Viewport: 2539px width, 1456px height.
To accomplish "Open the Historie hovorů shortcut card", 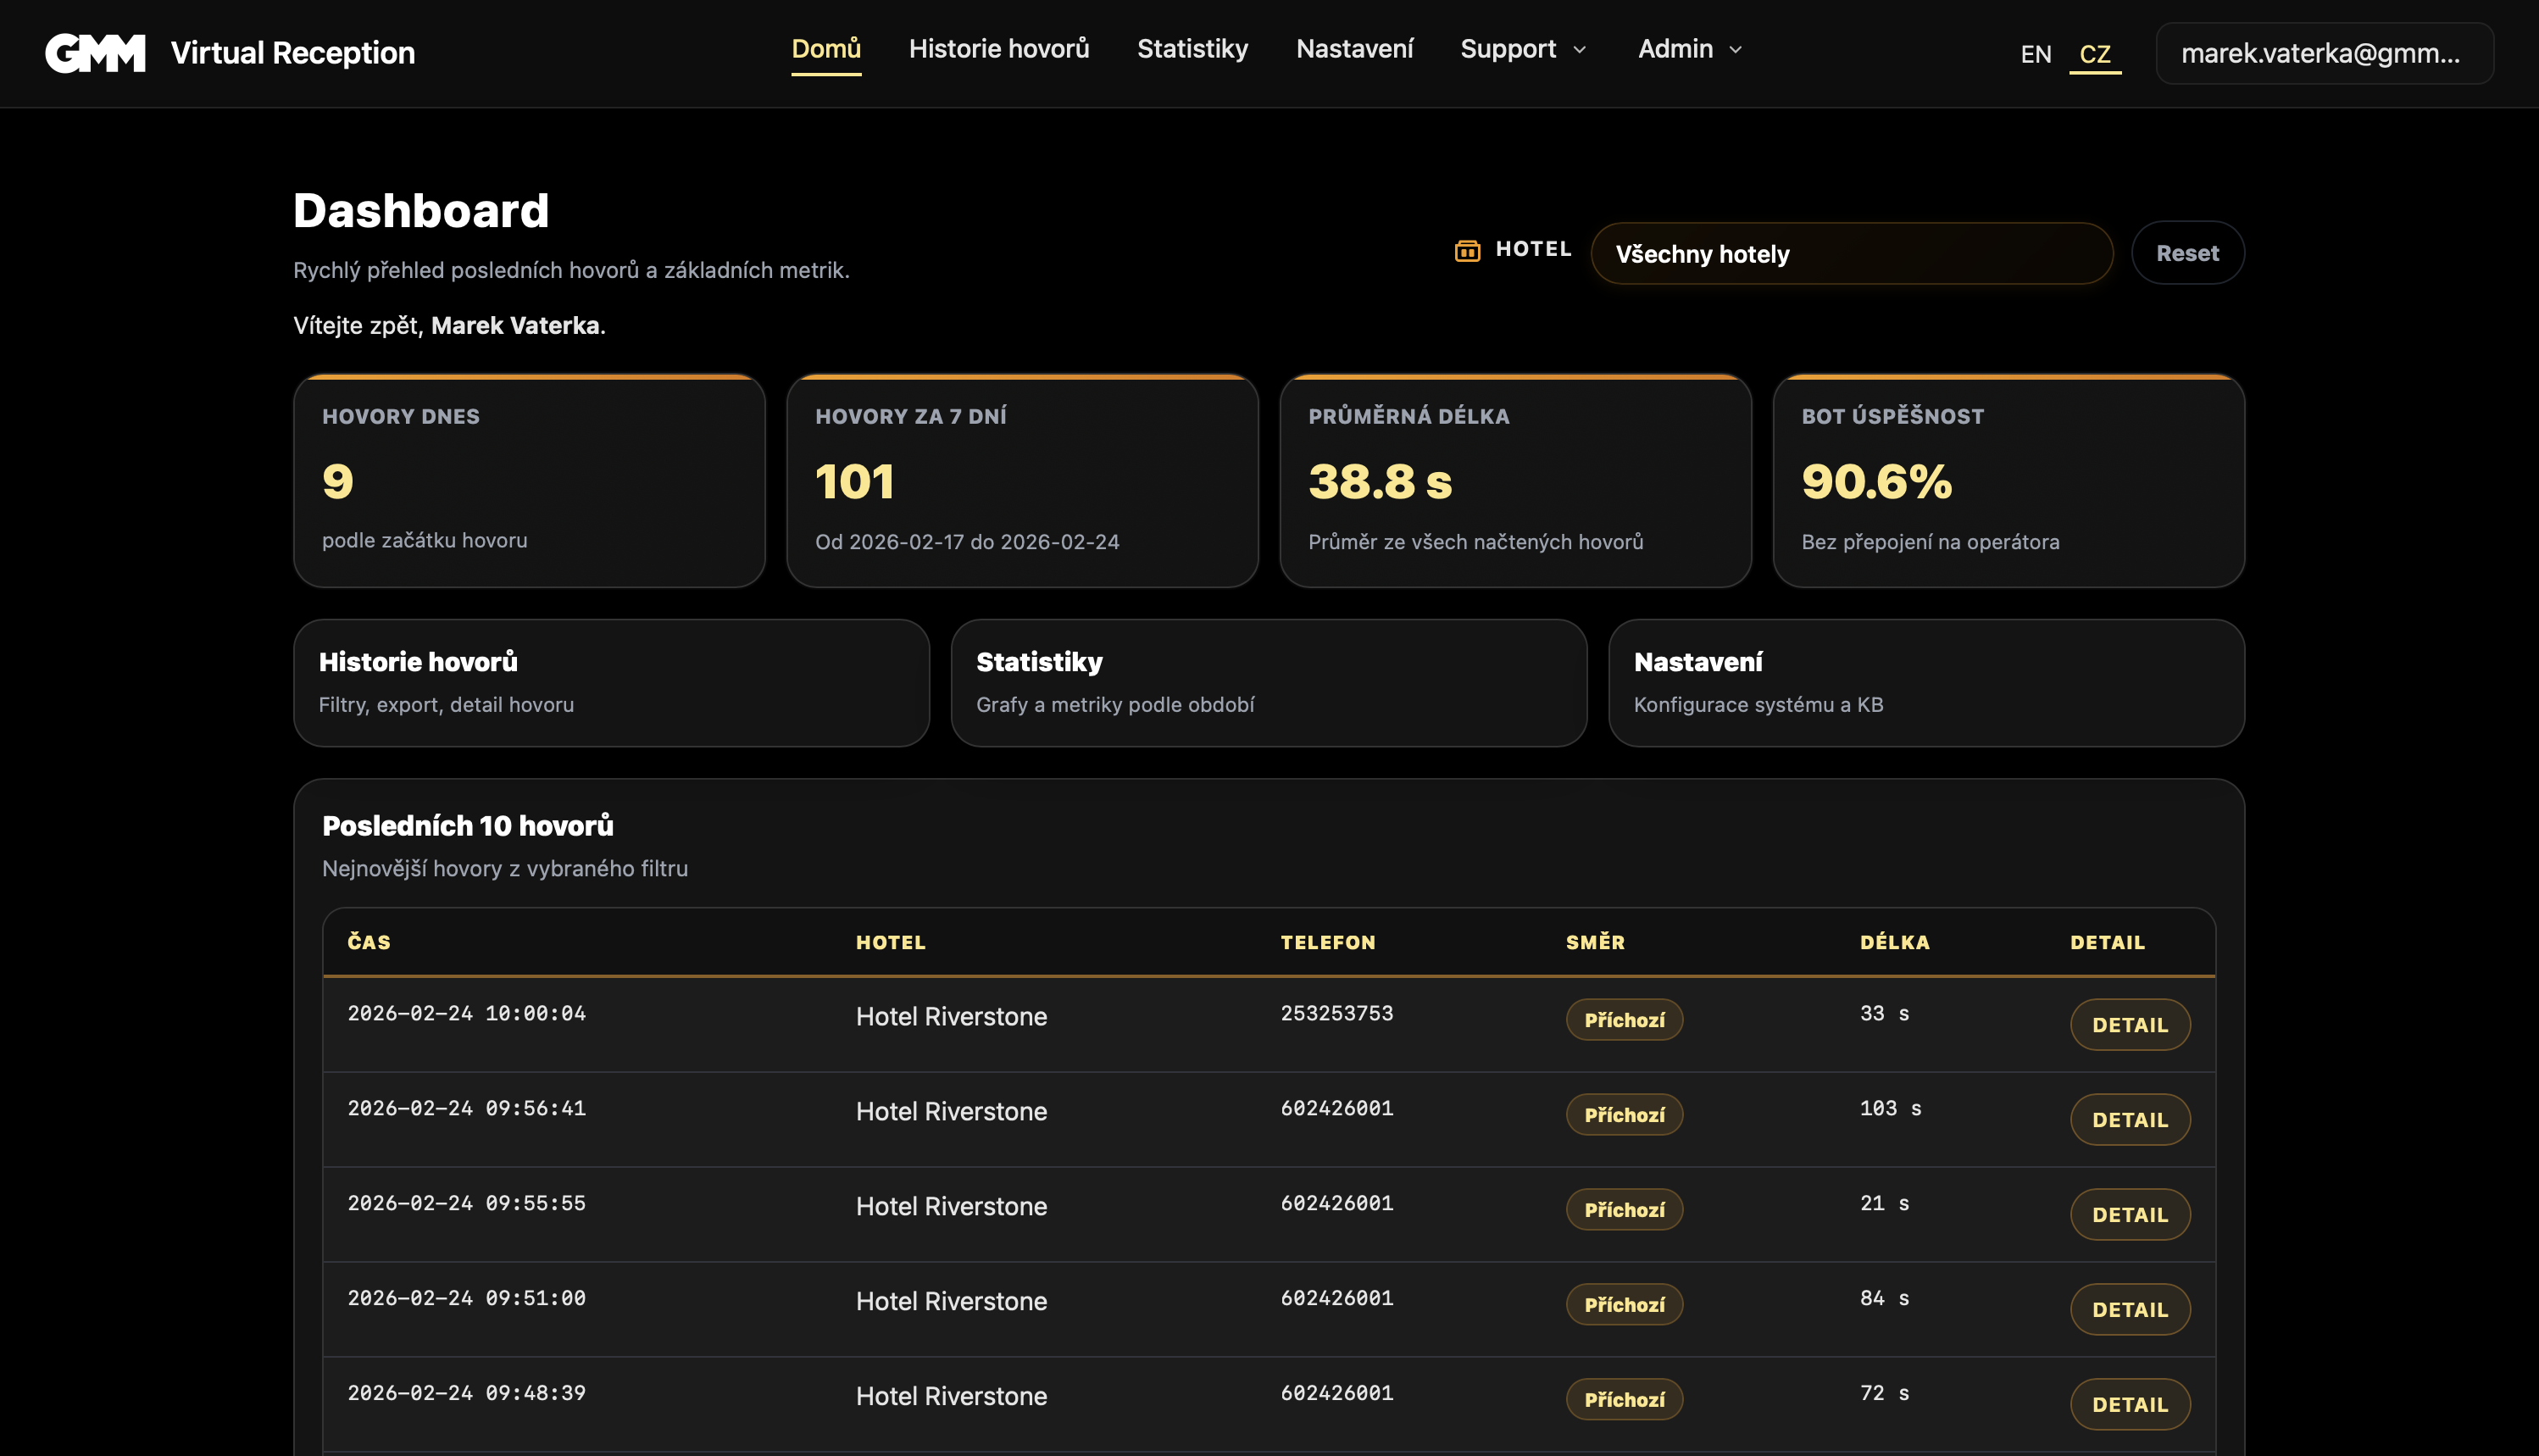I will [611, 682].
